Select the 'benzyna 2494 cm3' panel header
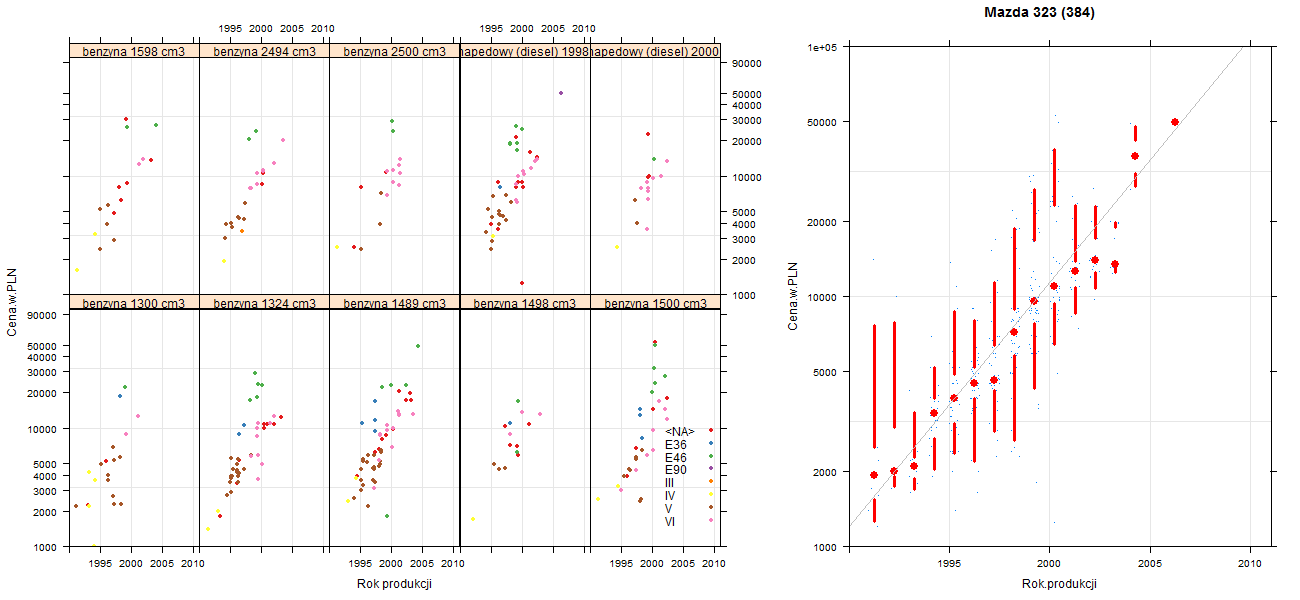This screenshot has width=1300, height=600. [264, 51]
